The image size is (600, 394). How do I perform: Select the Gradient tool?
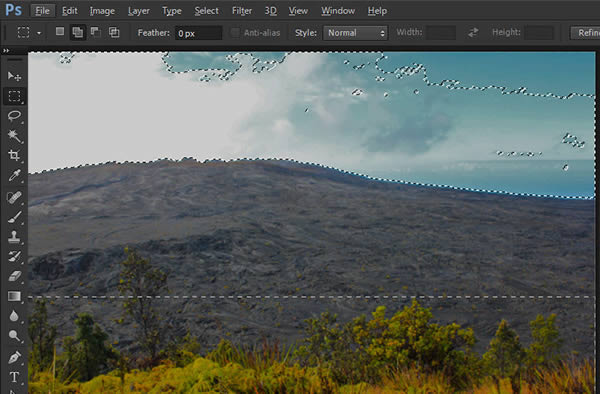tap(14, 296)
